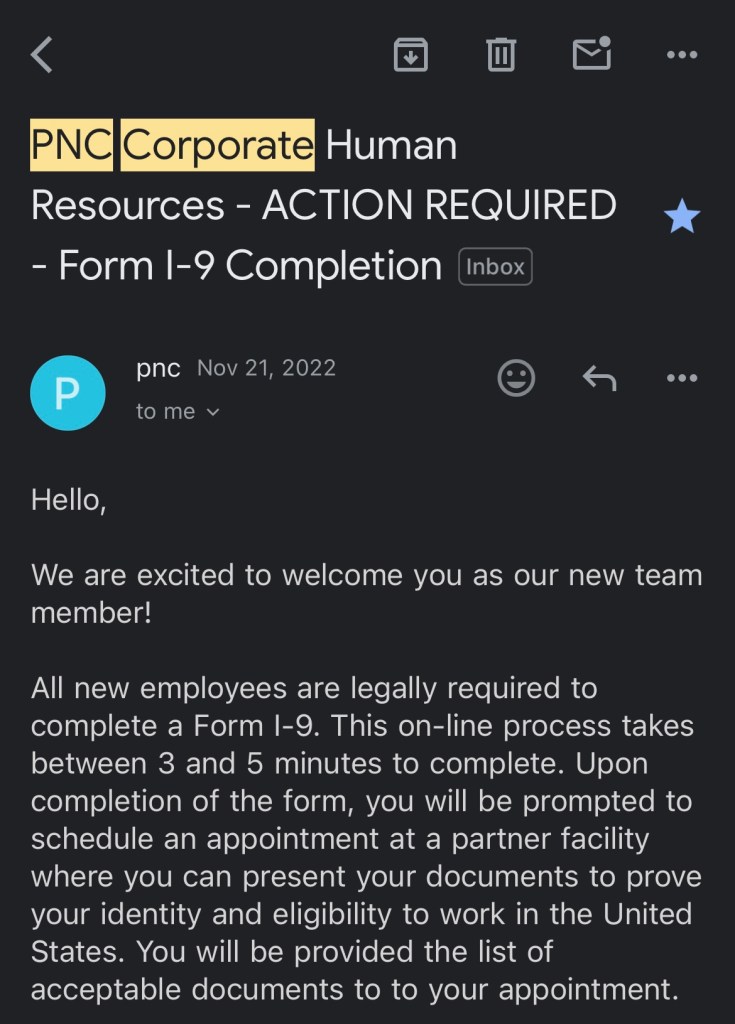Delete this email with trash icon
The image size is (735, 1024).
500,55
